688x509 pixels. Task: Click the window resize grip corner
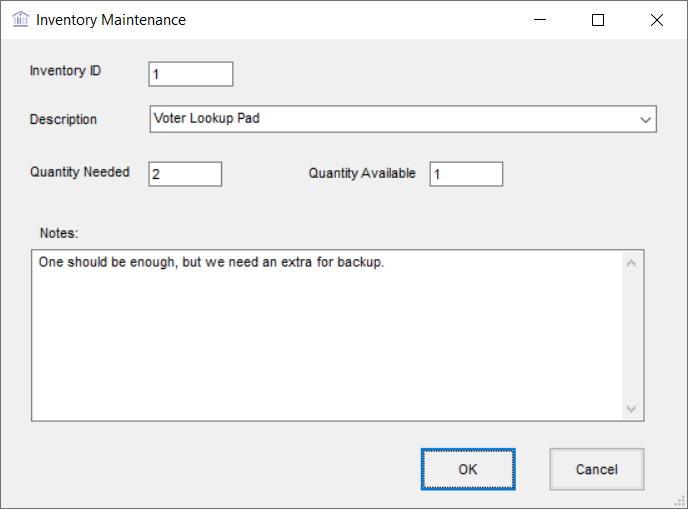tap(680, 501)
